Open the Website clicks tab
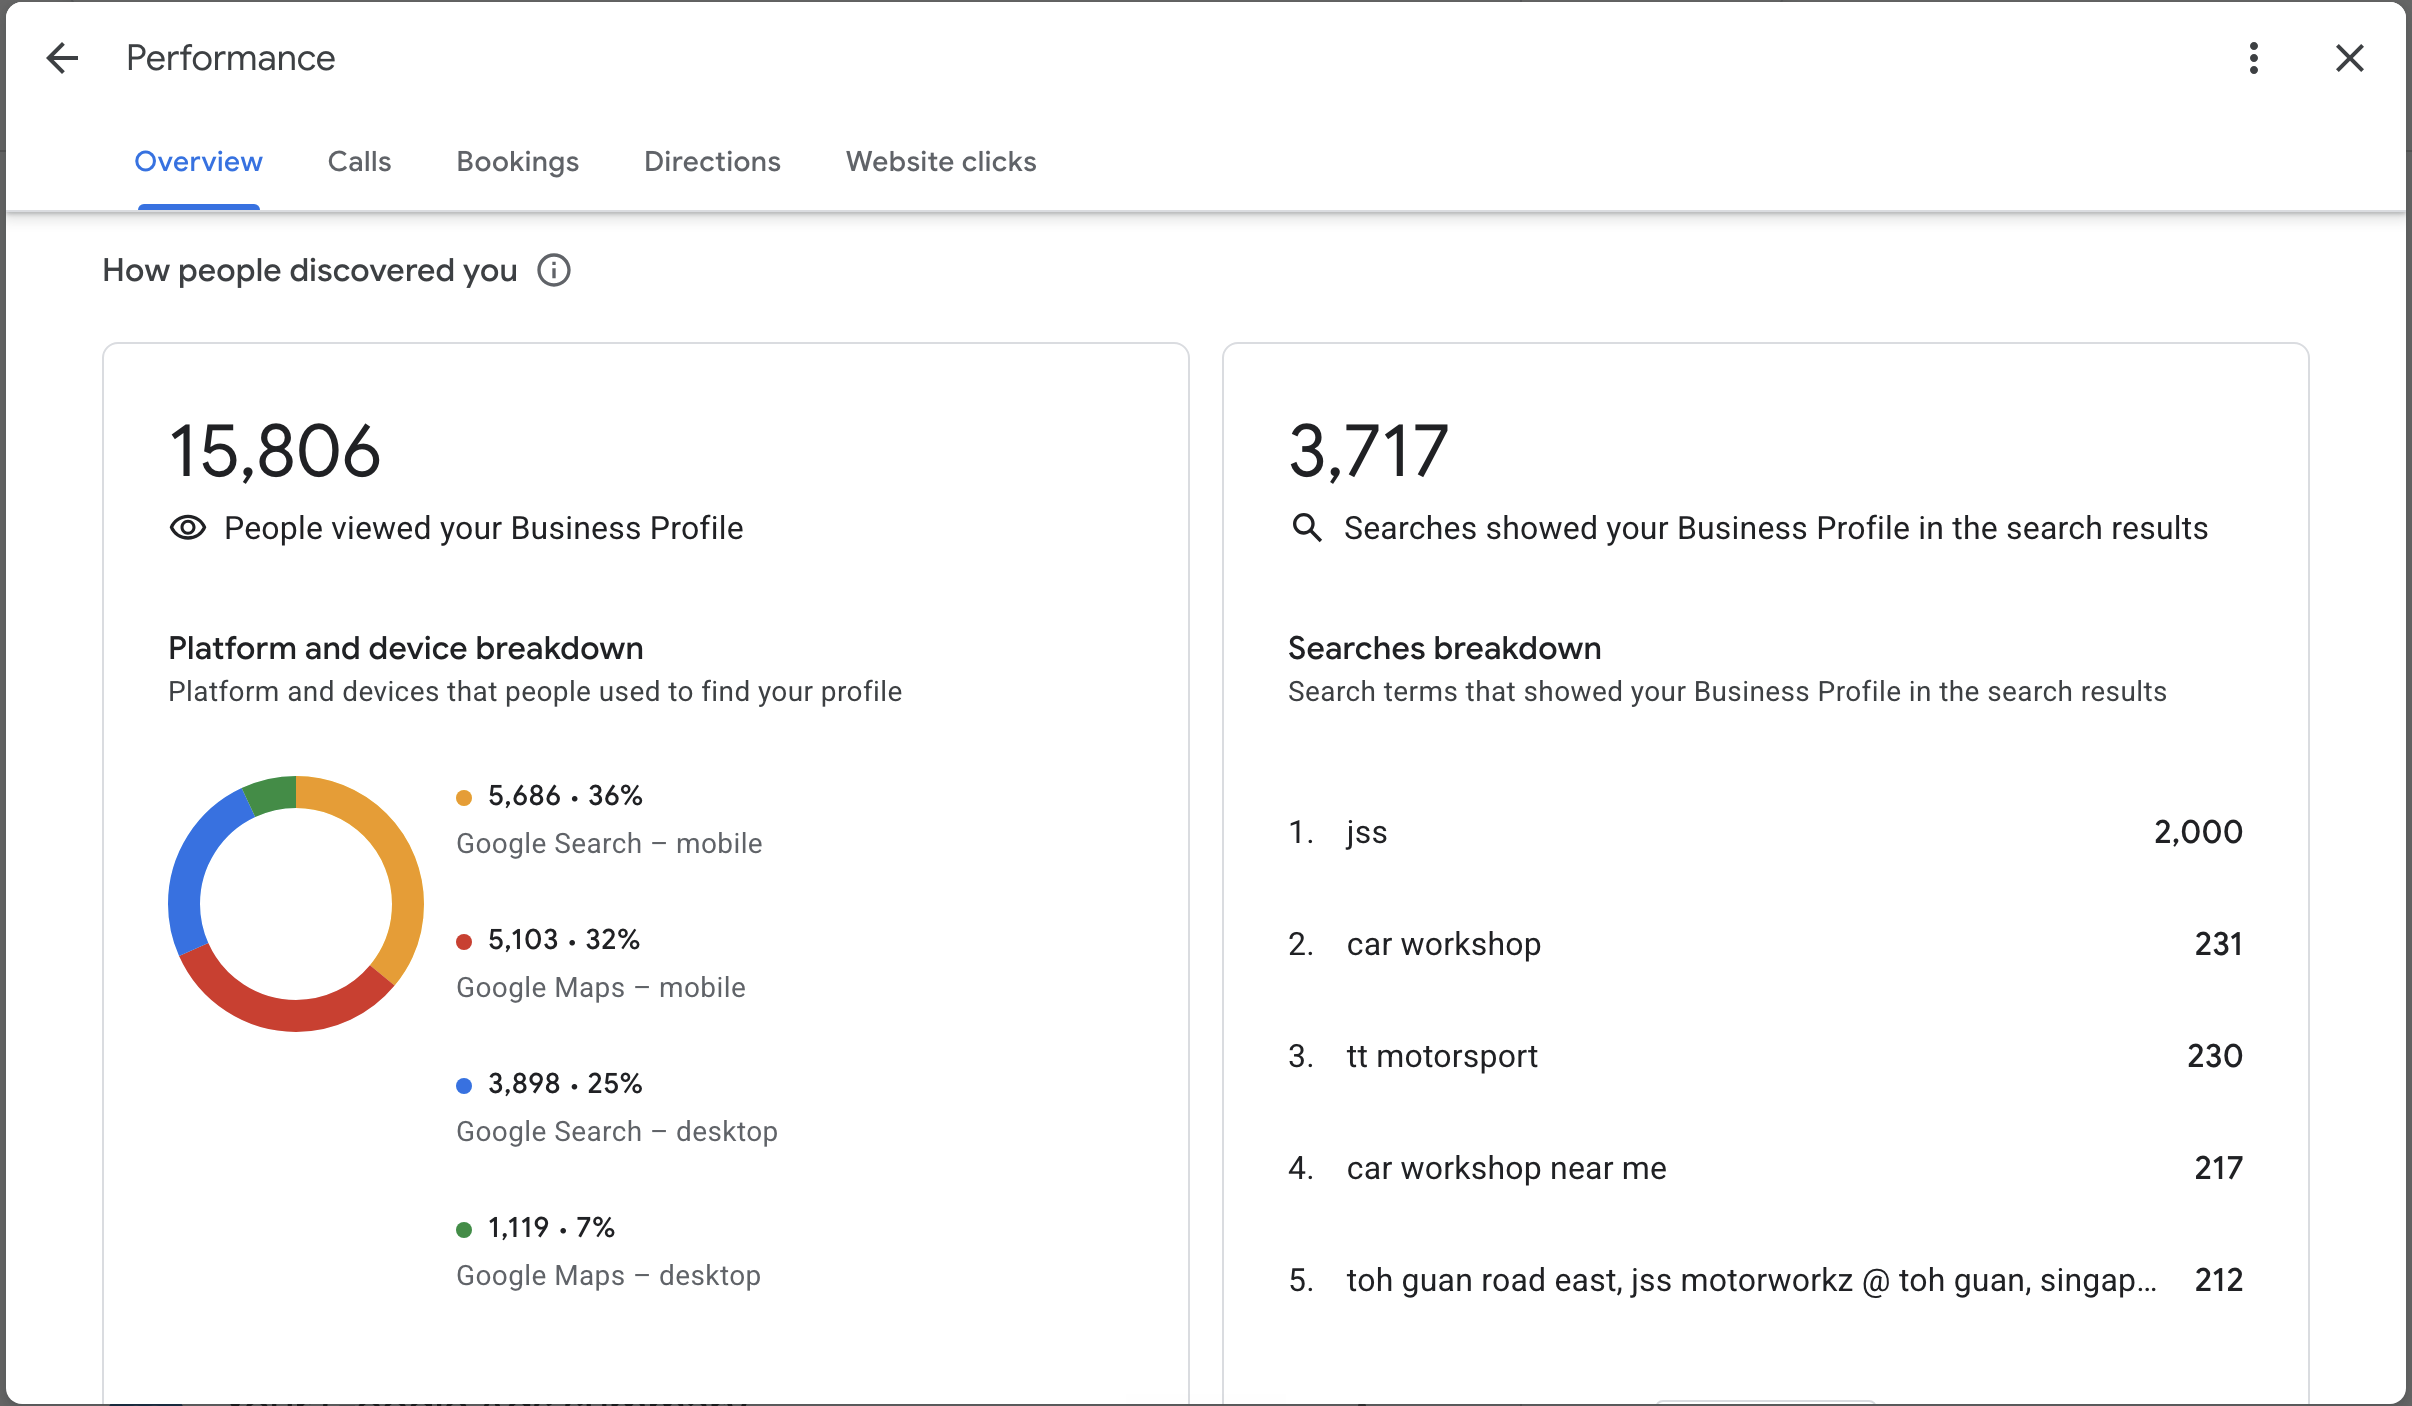The width and height of the screenshot is (2412, 1406). pyautogui.click(x=941, y=161)
